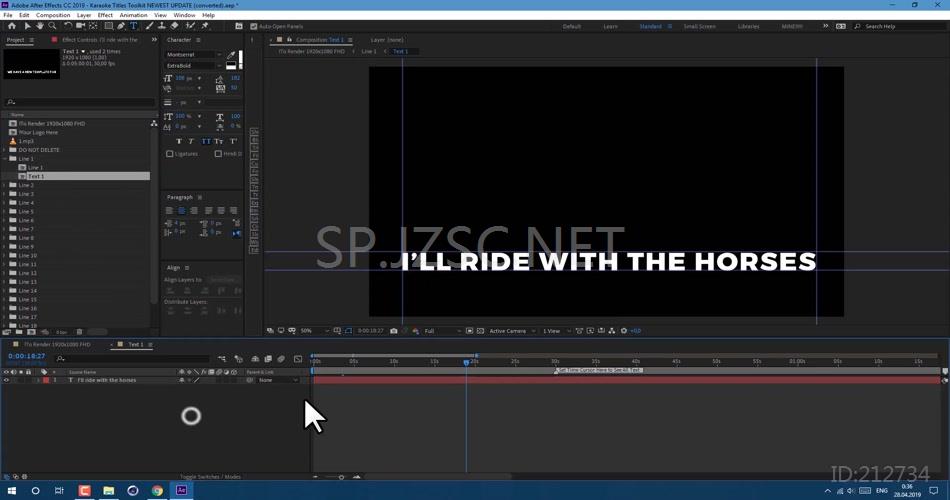Toggle the Hindi Digits checkbox
This screenshot has width=950, height=500.
click(x=218, y=154)
